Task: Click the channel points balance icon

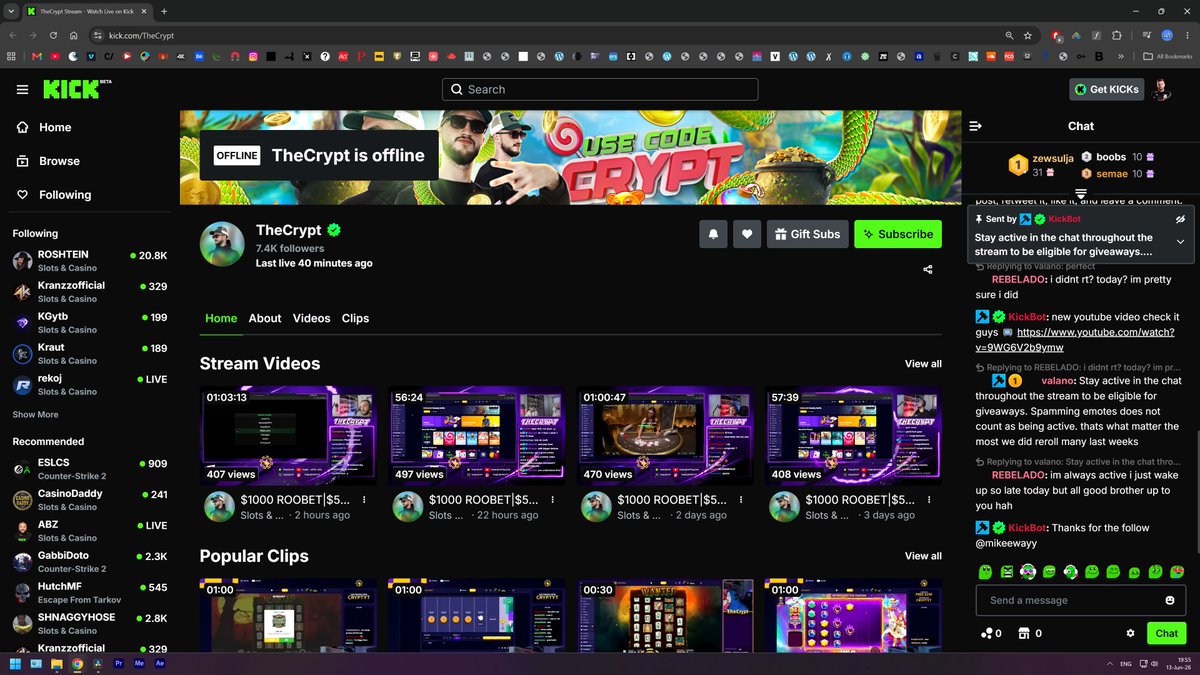Action: [986, 633]
